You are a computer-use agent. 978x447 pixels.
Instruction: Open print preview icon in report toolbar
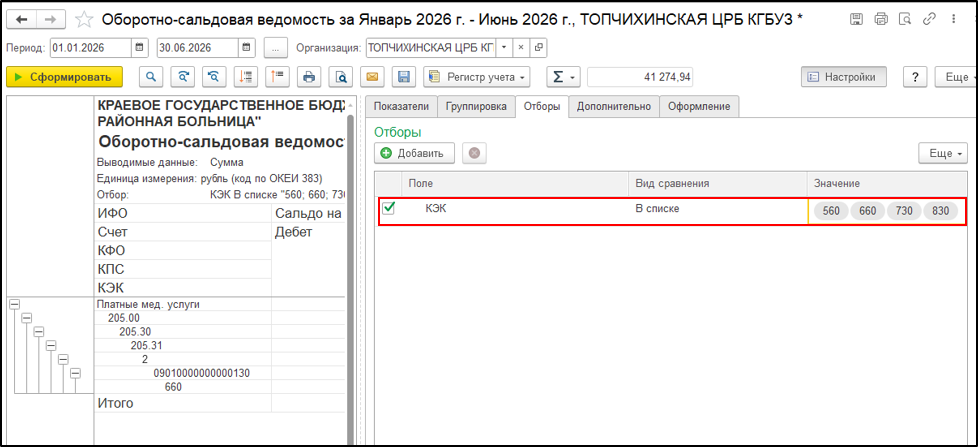click(341, 77)
